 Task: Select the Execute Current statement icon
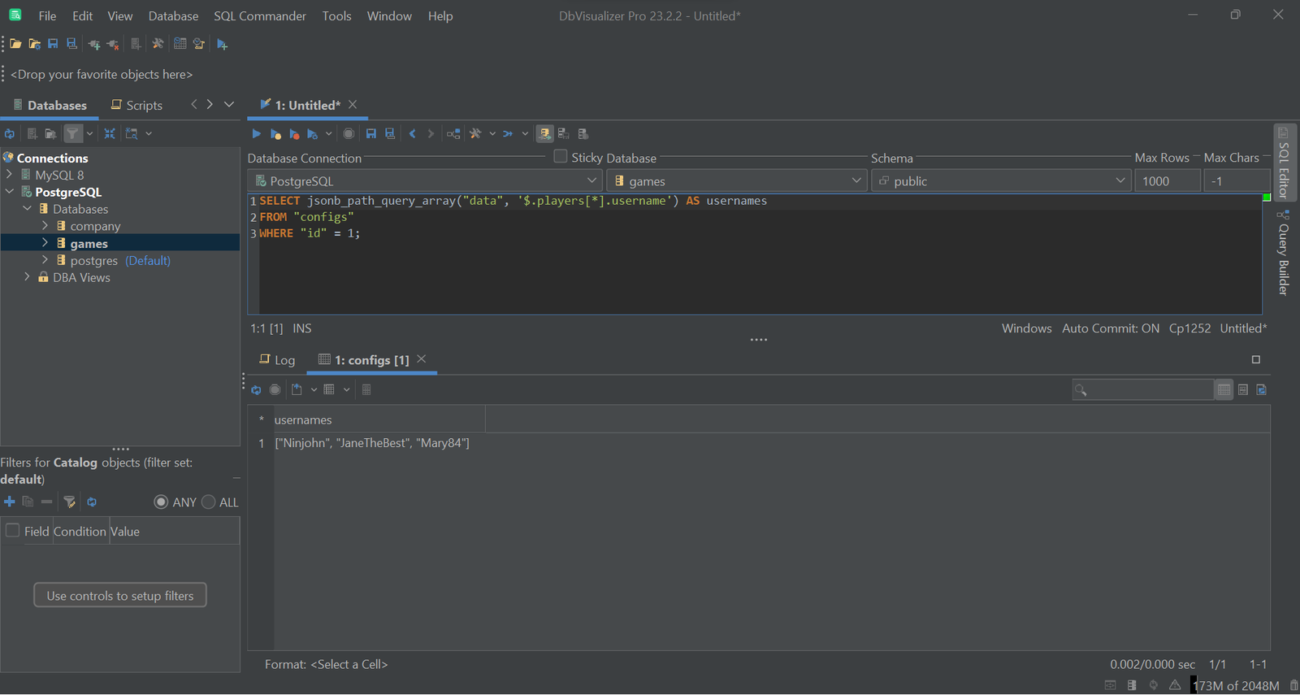(x=275, y=133)
